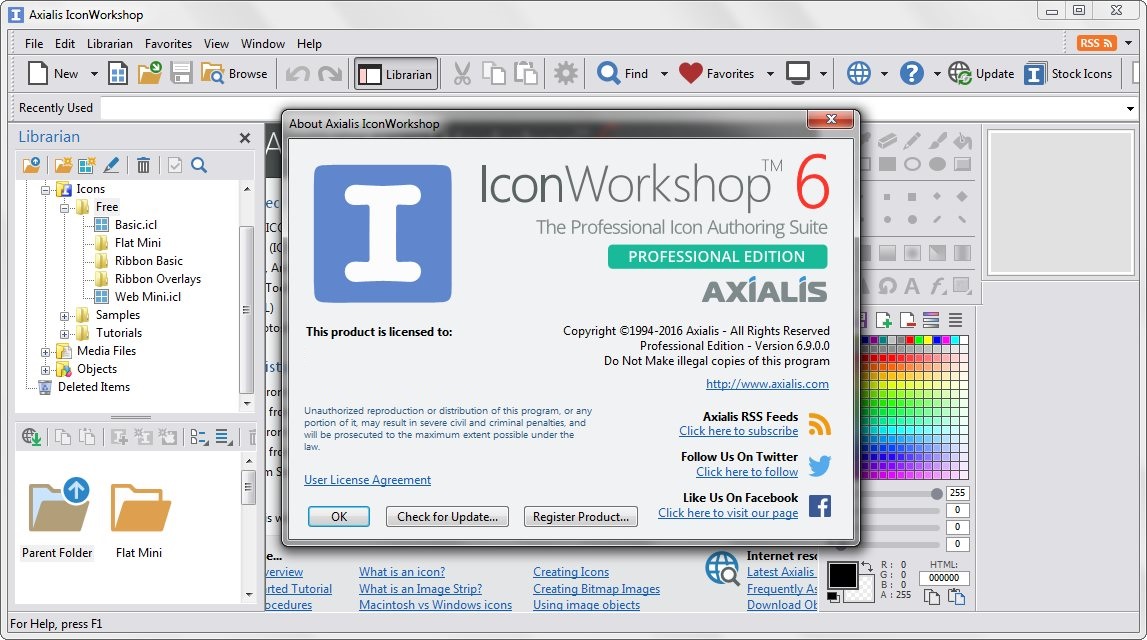Screen dimensions: 1147x640
Task: Click the Save floppy disk icon
Action: point(181,73)
